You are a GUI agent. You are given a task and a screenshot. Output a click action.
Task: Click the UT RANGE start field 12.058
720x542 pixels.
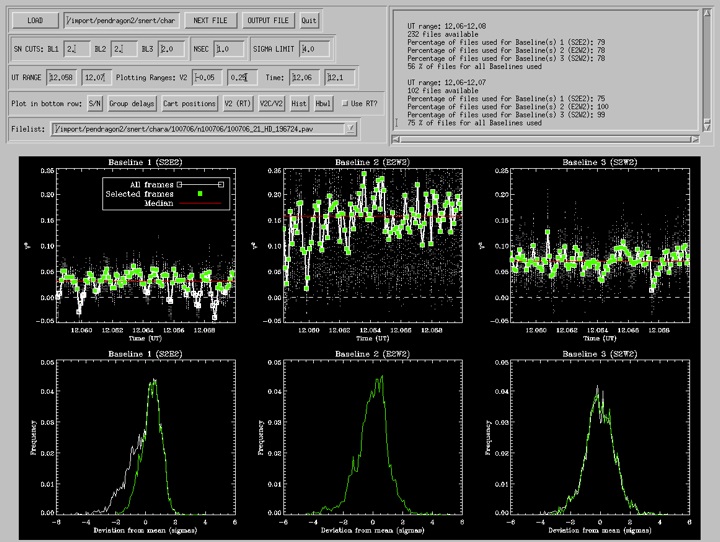(x=62, y=77)
